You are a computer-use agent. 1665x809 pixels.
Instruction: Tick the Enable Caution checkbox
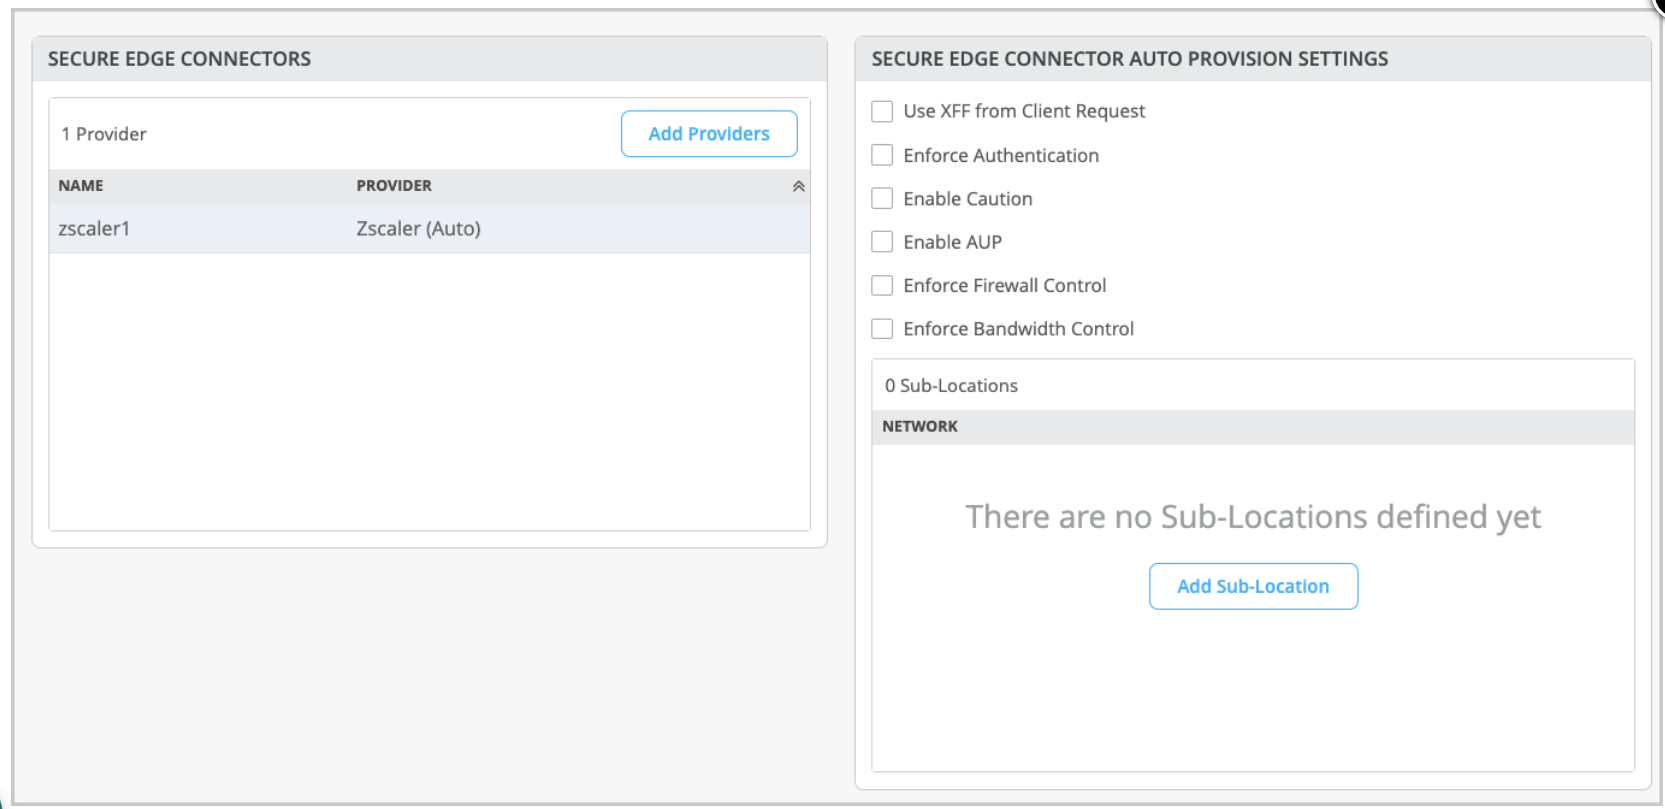[882, 198]
